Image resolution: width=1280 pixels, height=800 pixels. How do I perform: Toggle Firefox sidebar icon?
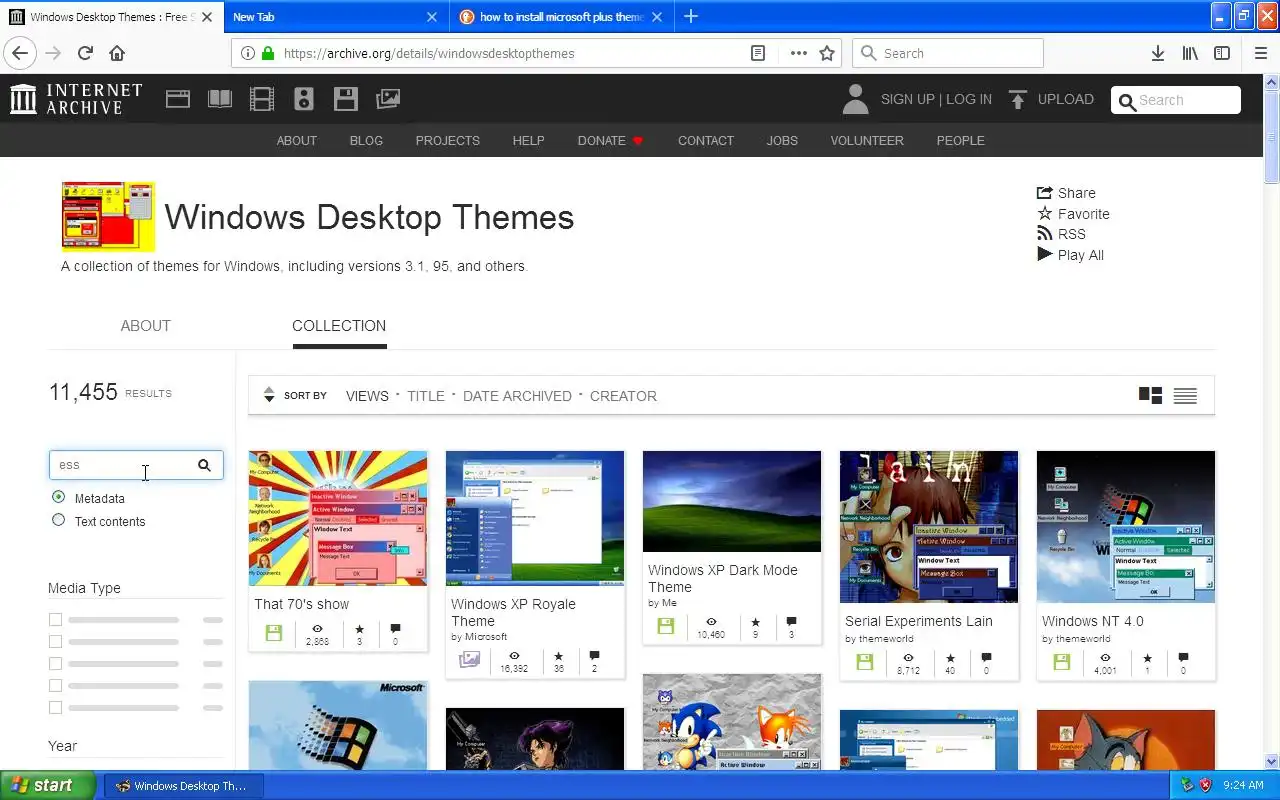click(x=1222, y=53)
